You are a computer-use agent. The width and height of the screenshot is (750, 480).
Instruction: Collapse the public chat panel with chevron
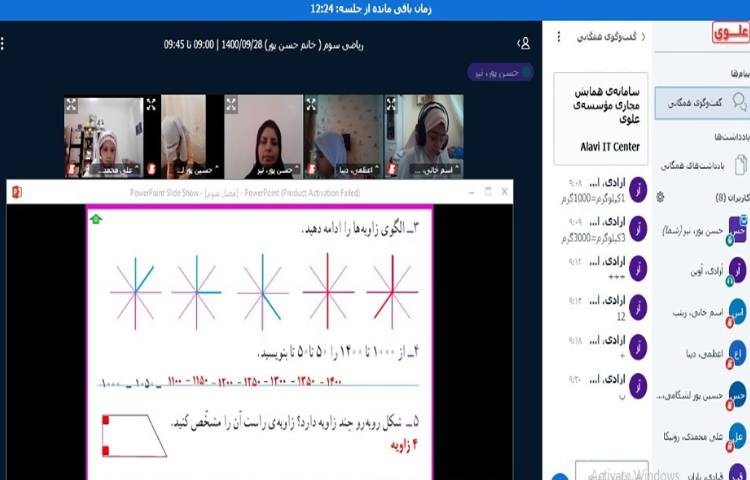click(x=642, y=37)
